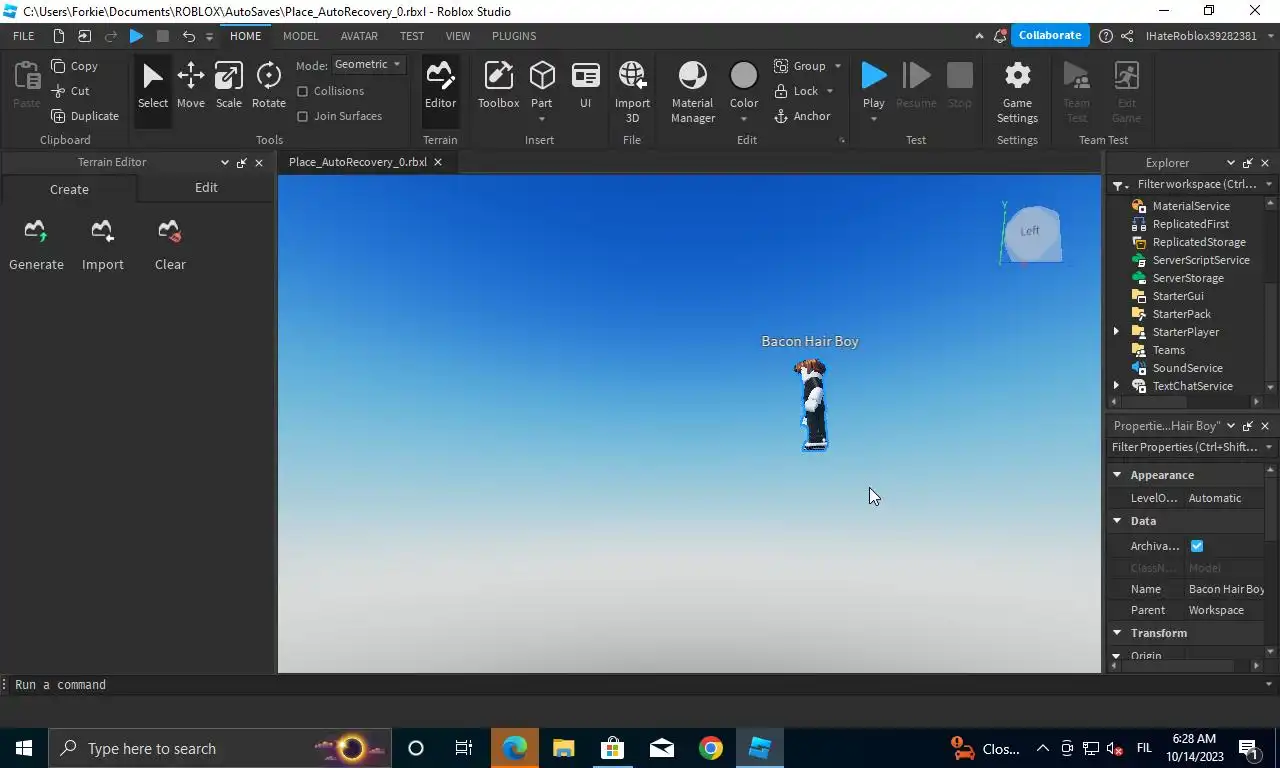Toggle the Join Surfaces checkbox
The width and height of the screenshot is (1280, 768).
coord(302,116)
